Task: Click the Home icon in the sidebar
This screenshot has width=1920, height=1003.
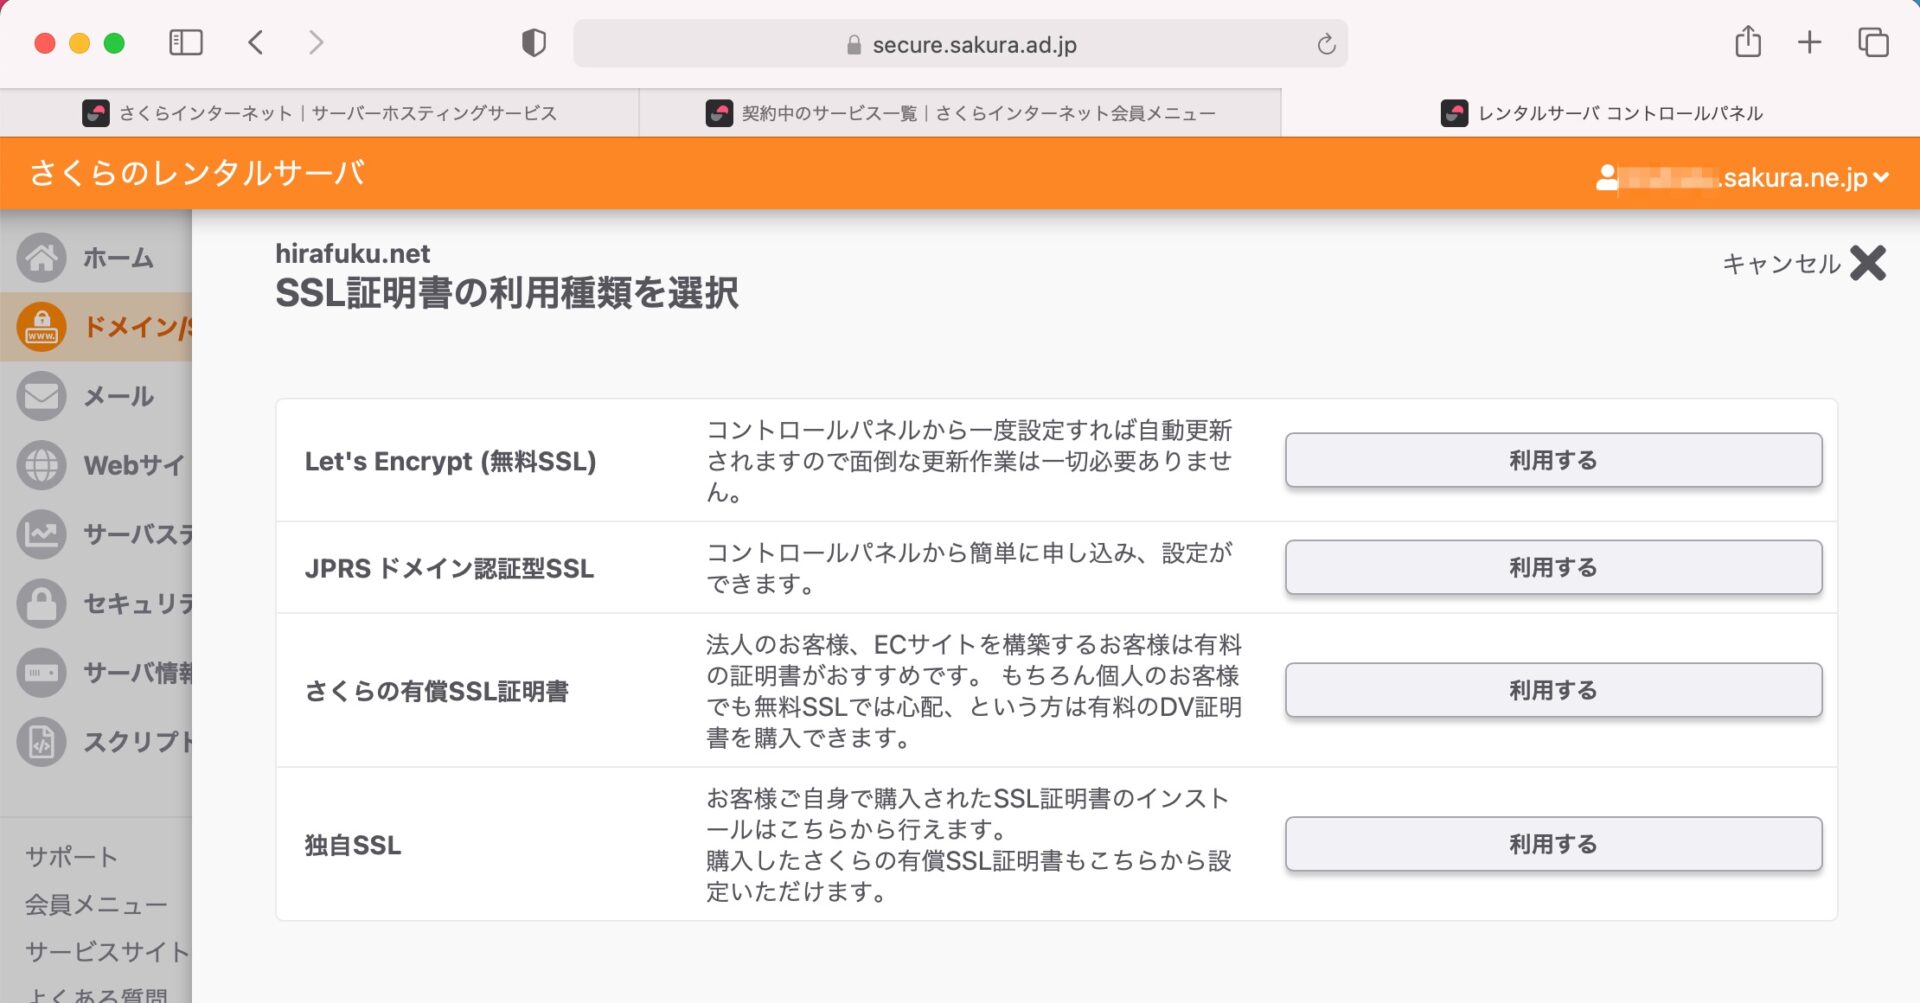Action: point(42,258)
